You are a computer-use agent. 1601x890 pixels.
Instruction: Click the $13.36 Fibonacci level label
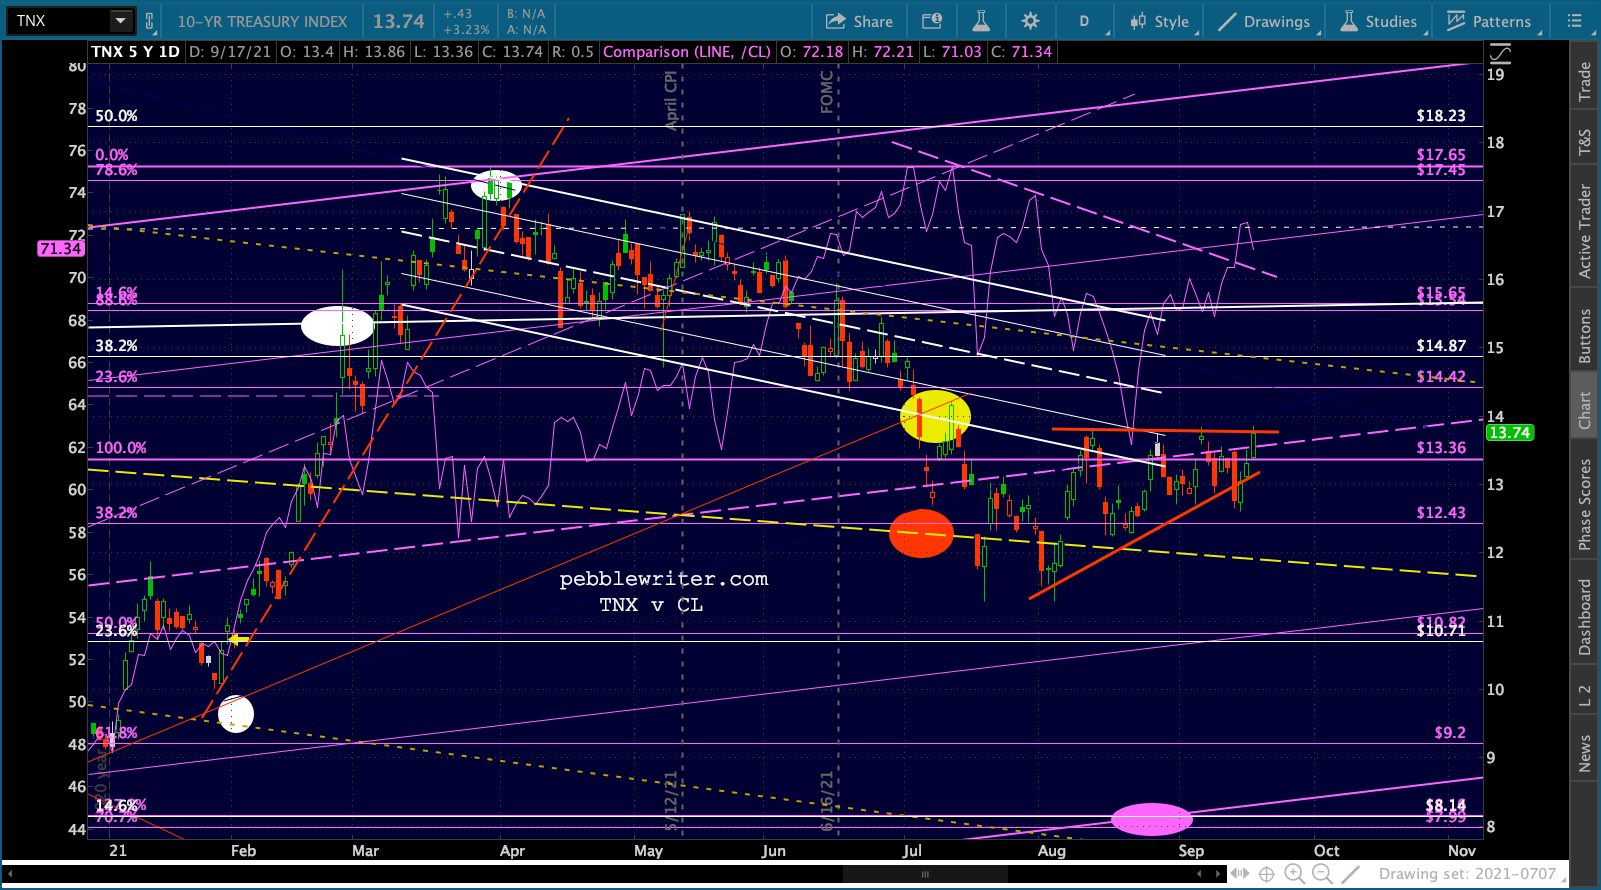click(1441, 448)
